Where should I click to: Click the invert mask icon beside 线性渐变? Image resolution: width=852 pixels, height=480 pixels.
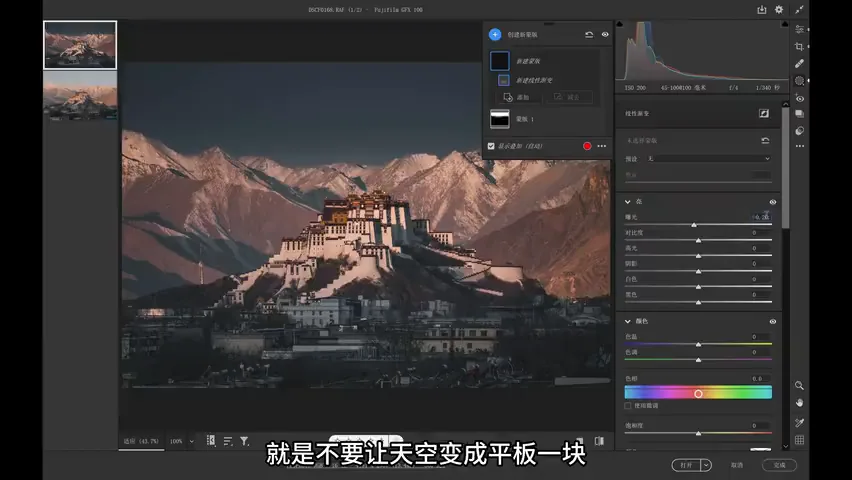click(x=763, y=114)
